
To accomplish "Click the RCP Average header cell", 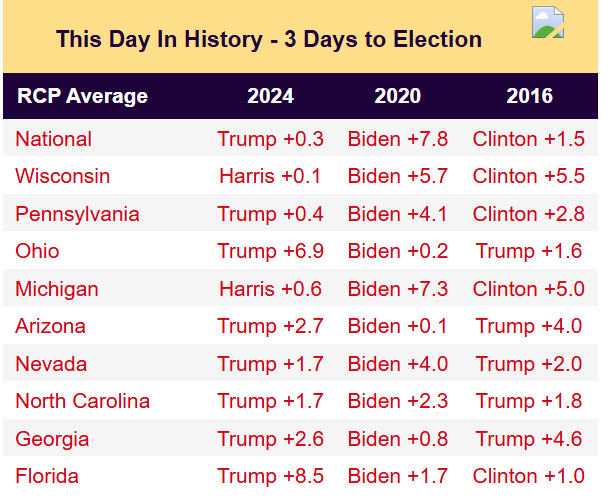I will [82, 96].
